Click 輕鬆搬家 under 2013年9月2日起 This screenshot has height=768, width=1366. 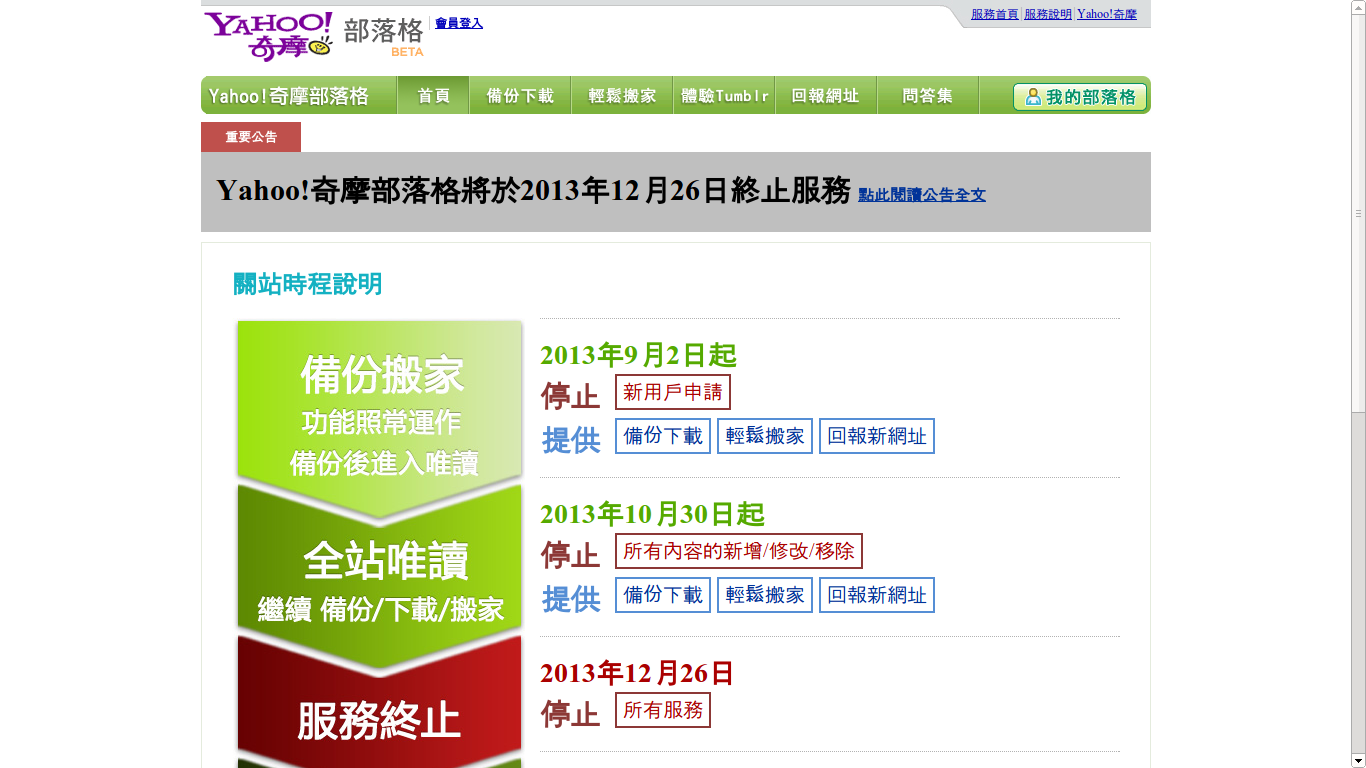click(x=765, y=436)
